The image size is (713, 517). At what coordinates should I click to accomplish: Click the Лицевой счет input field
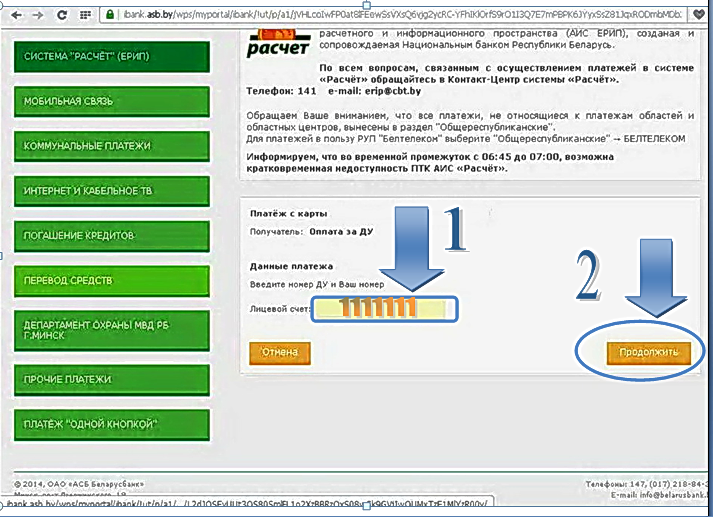pos(385,310)
